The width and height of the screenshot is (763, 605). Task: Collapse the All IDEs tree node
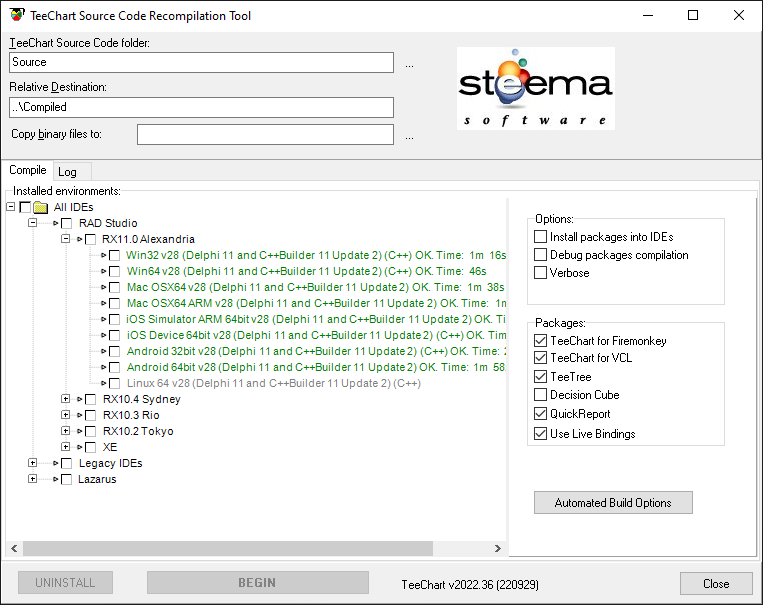(x=11, y=207)
